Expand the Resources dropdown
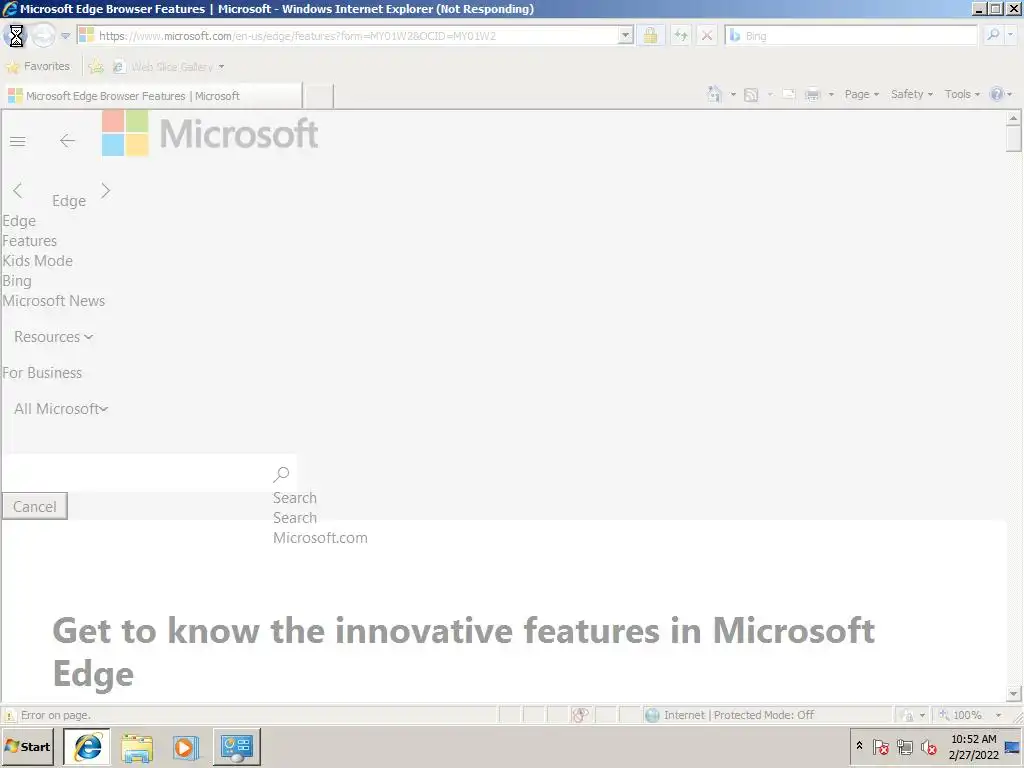 pos(54,337)
